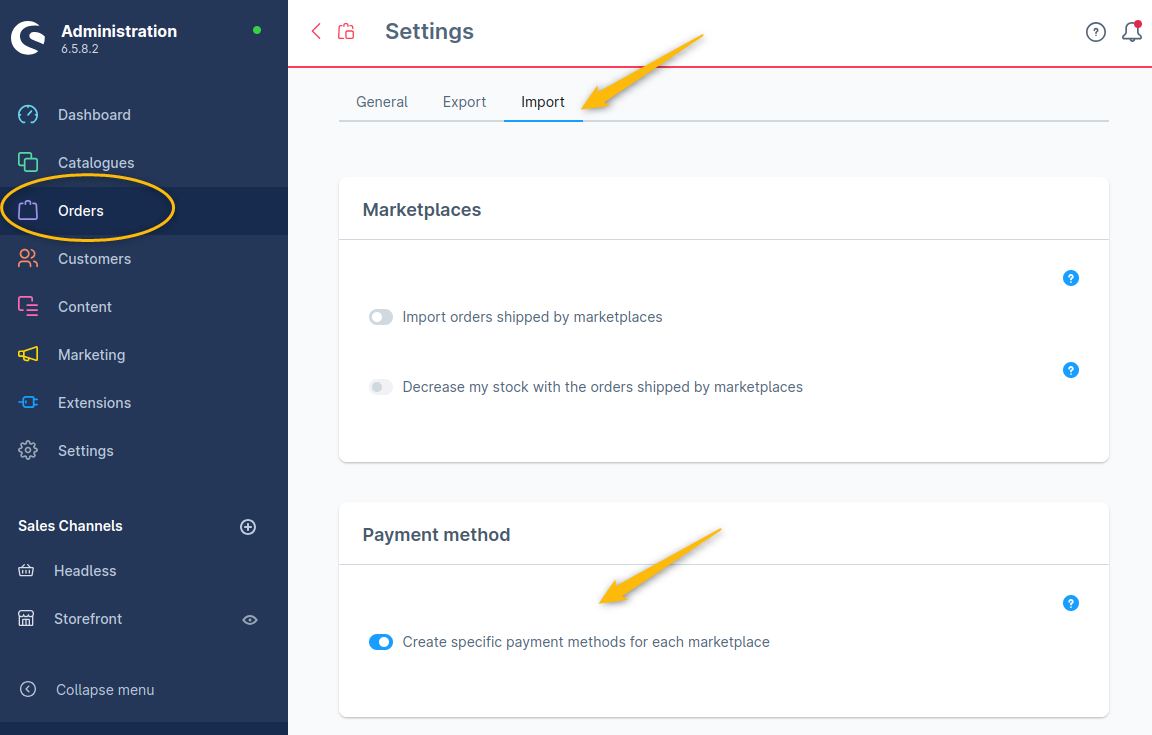Show help for payment method setting
Image resolution: width=1152 pixels, height=735 pixels.
[1071, 603]
